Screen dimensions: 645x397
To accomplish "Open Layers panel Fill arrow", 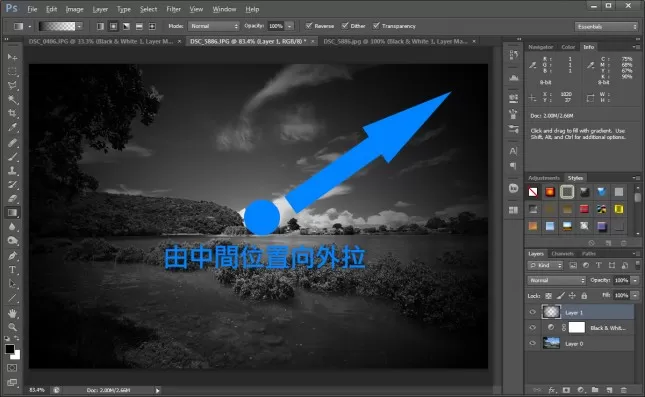I will tap(636, 295).
